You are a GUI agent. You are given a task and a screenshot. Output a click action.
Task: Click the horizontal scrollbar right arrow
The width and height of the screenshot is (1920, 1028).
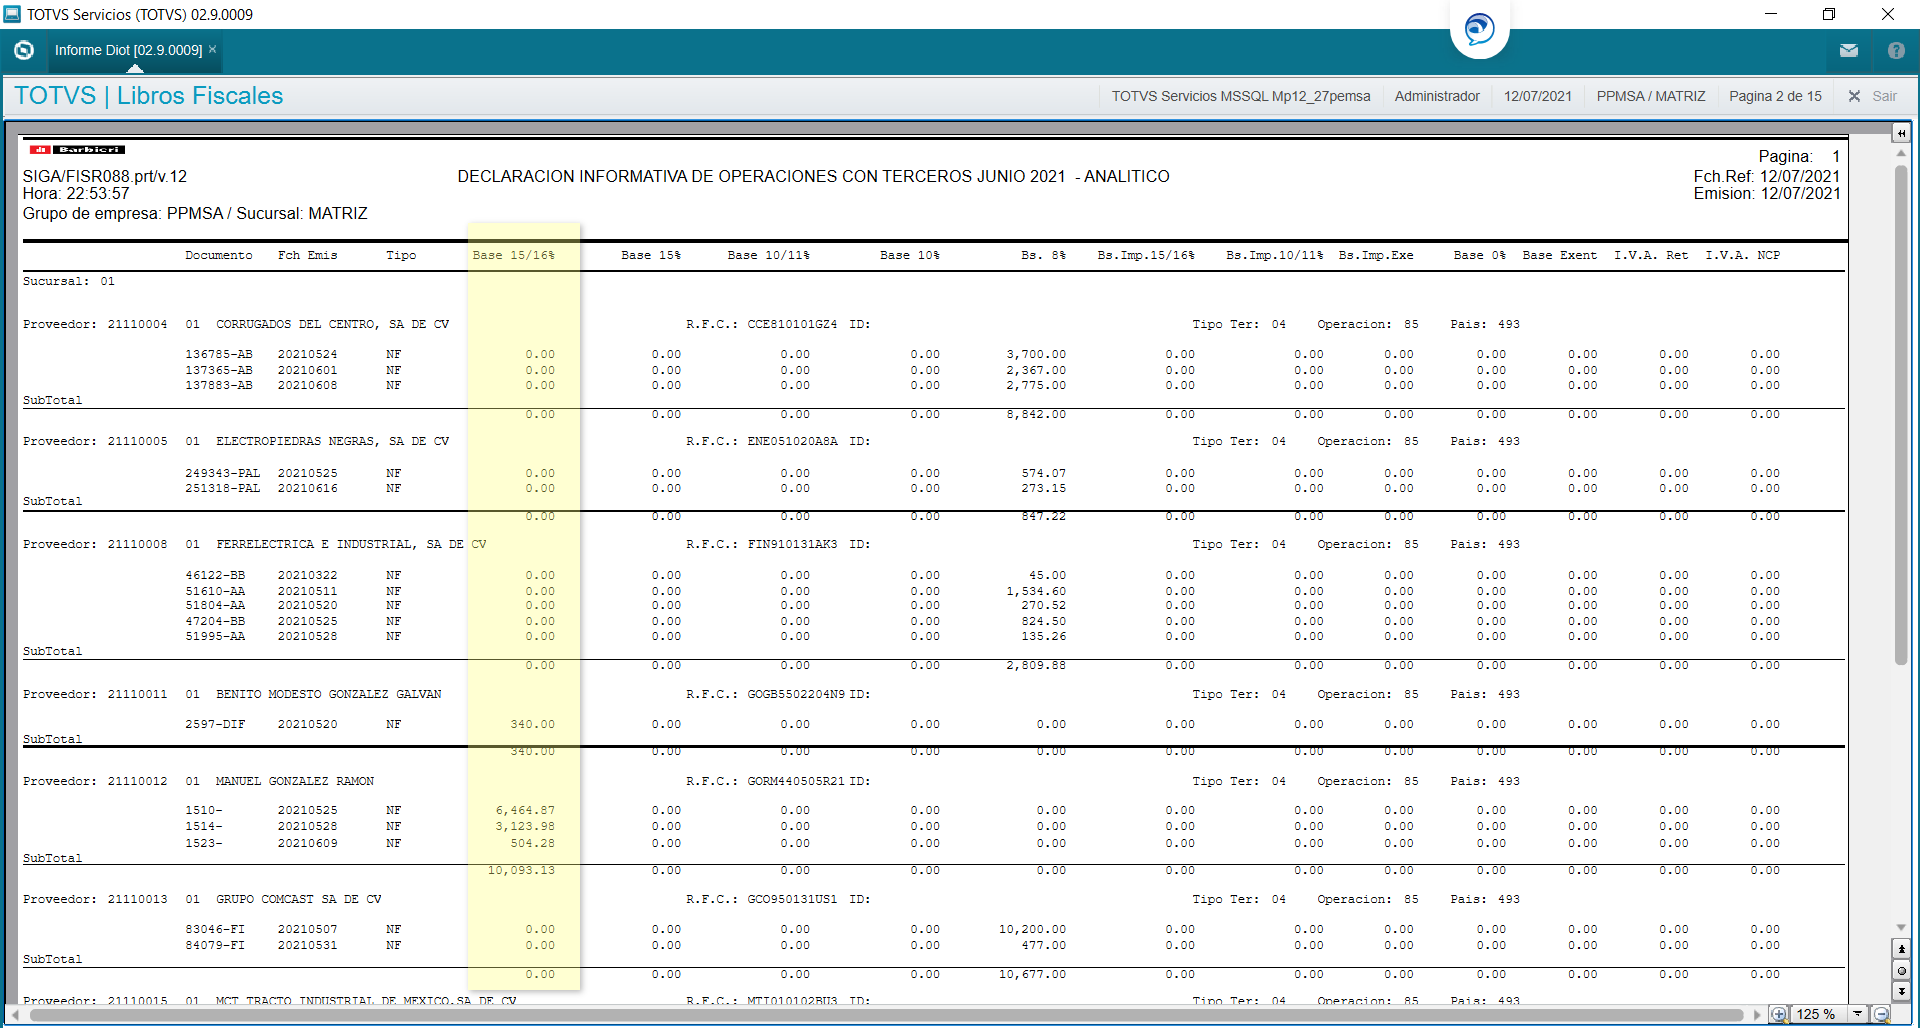click(x=1757, y=1015)
